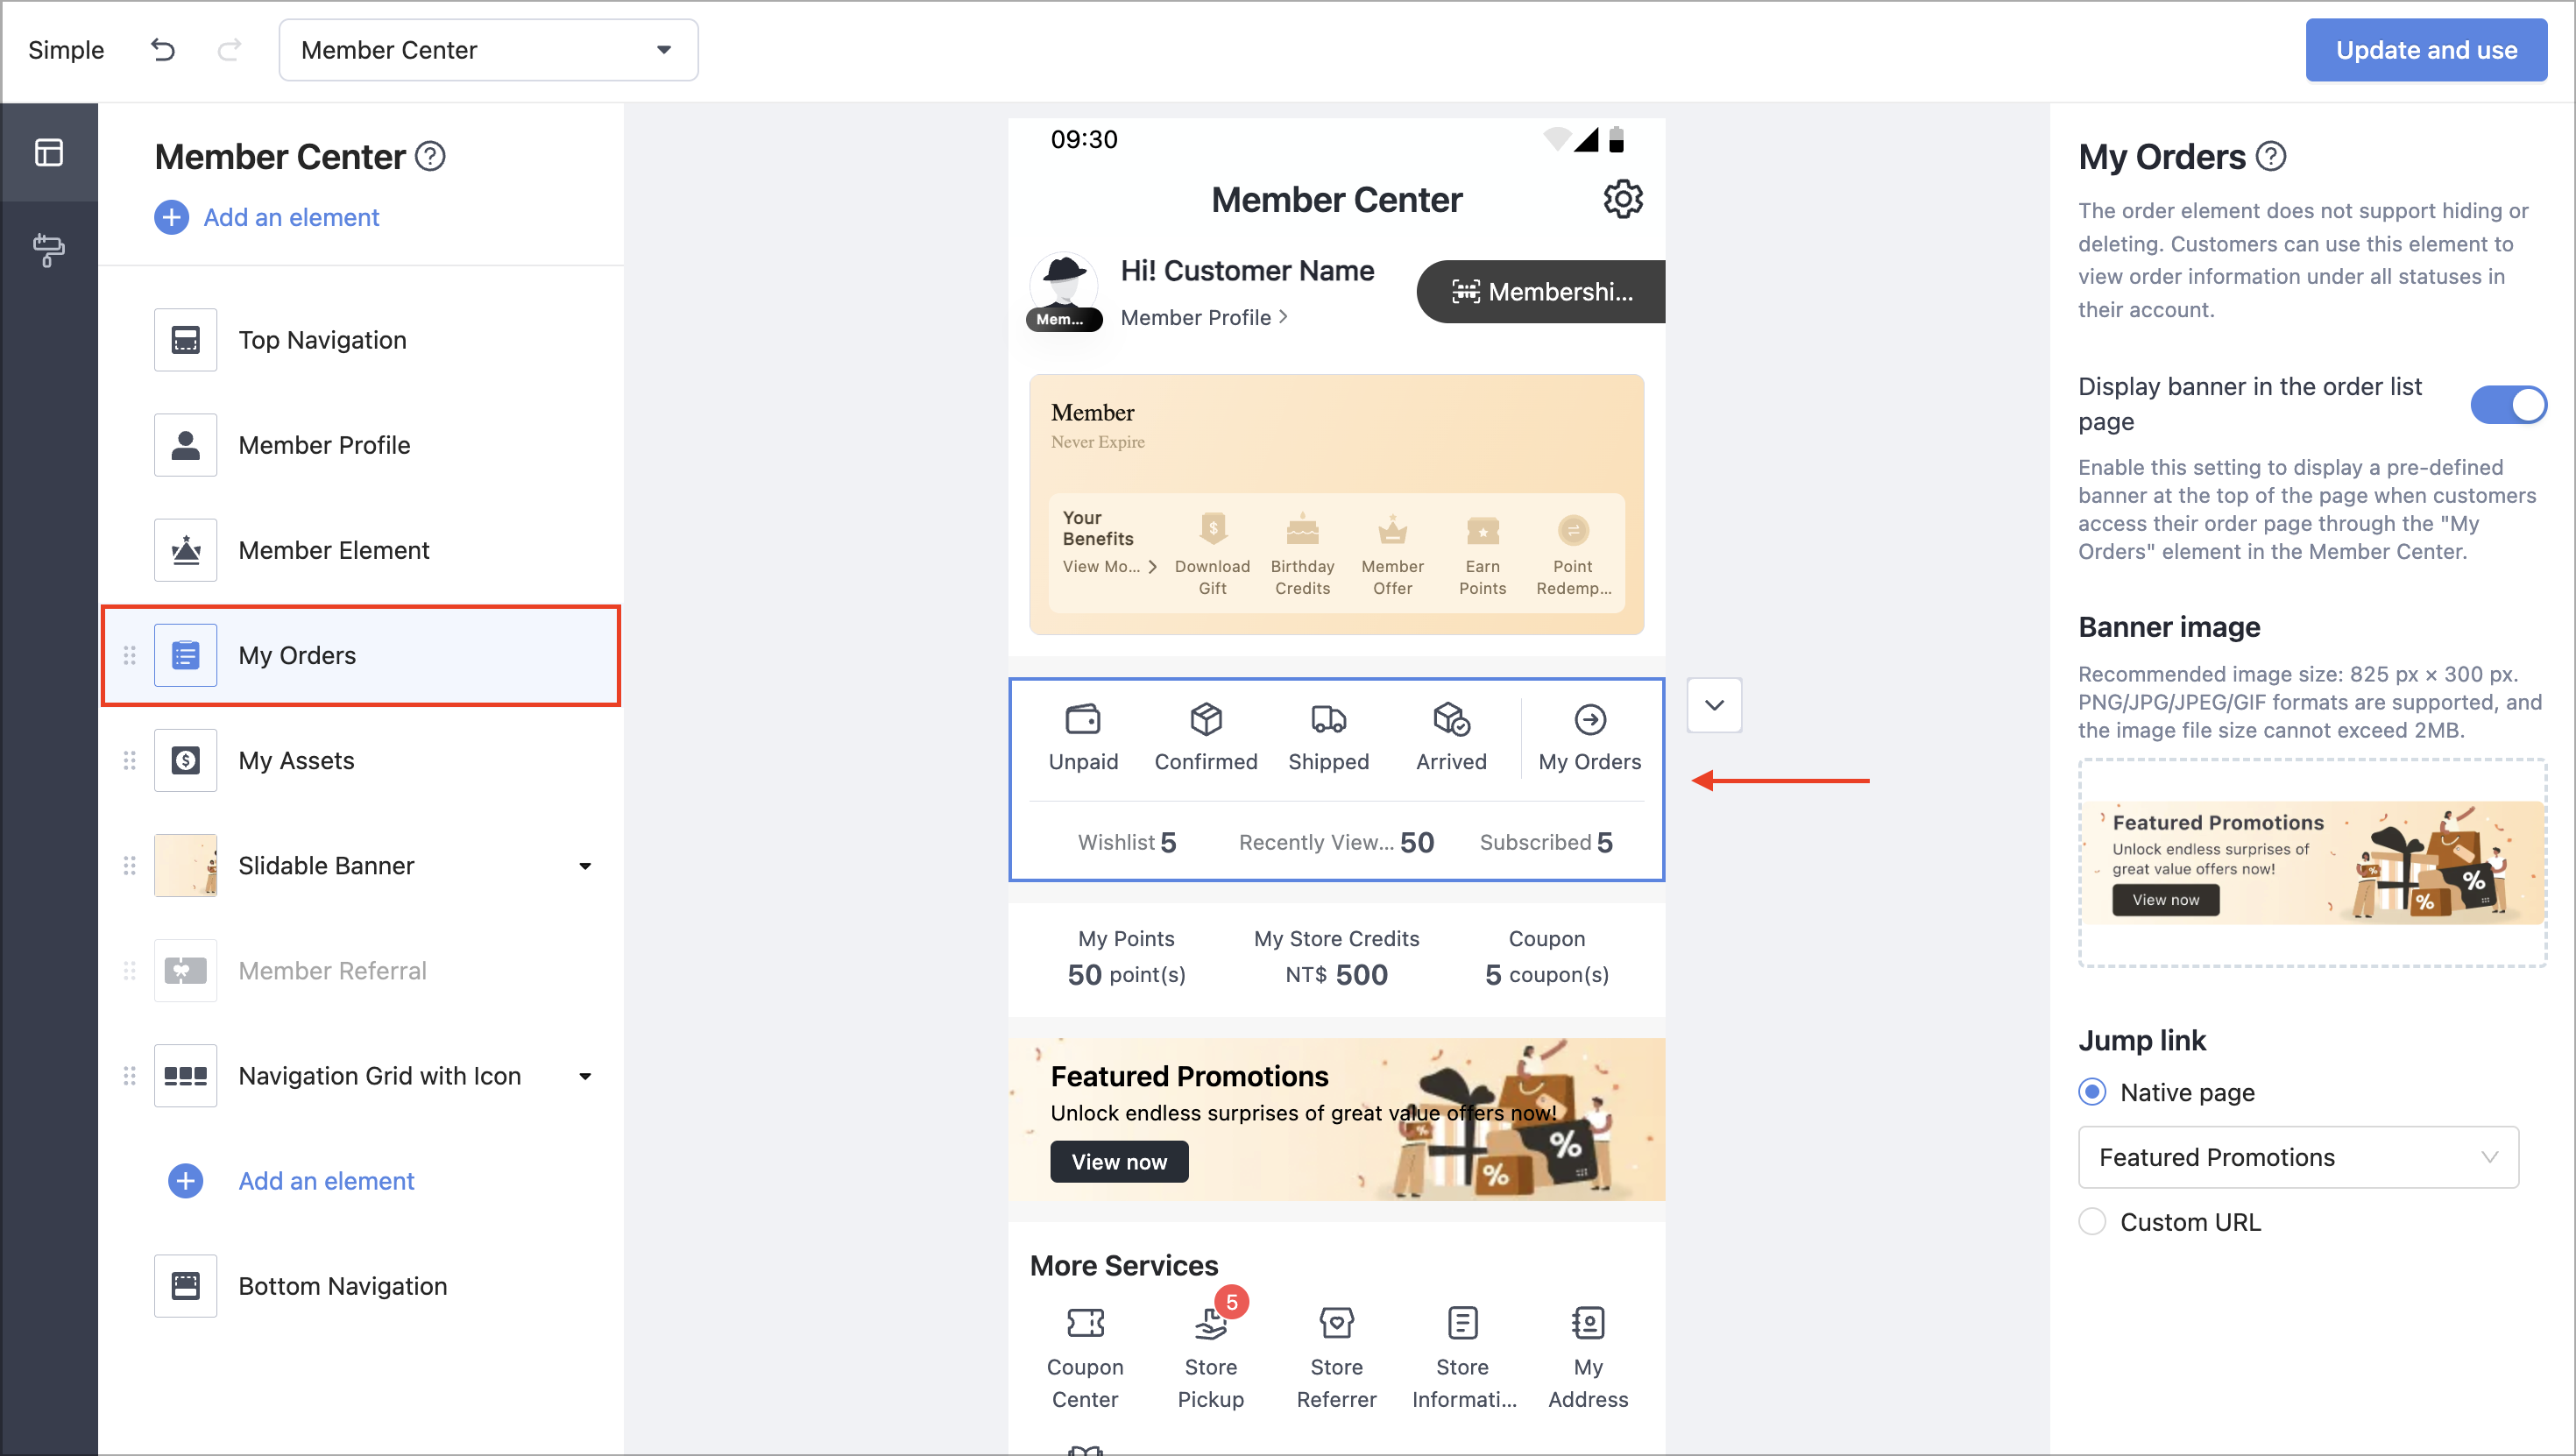The height and width of the screenshot is (1456, 2576).
Task: Expand Navigation Grid with Icon arrow
Action: (x=585, y=1076)
